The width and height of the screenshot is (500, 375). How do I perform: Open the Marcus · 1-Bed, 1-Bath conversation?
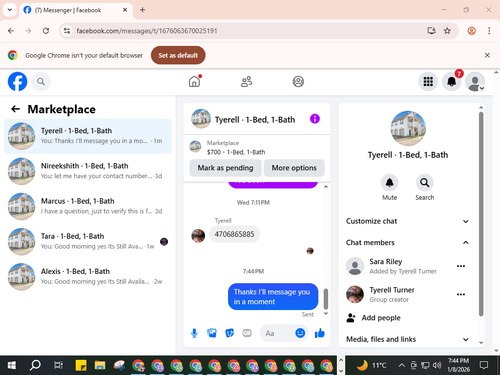[88, 206]
